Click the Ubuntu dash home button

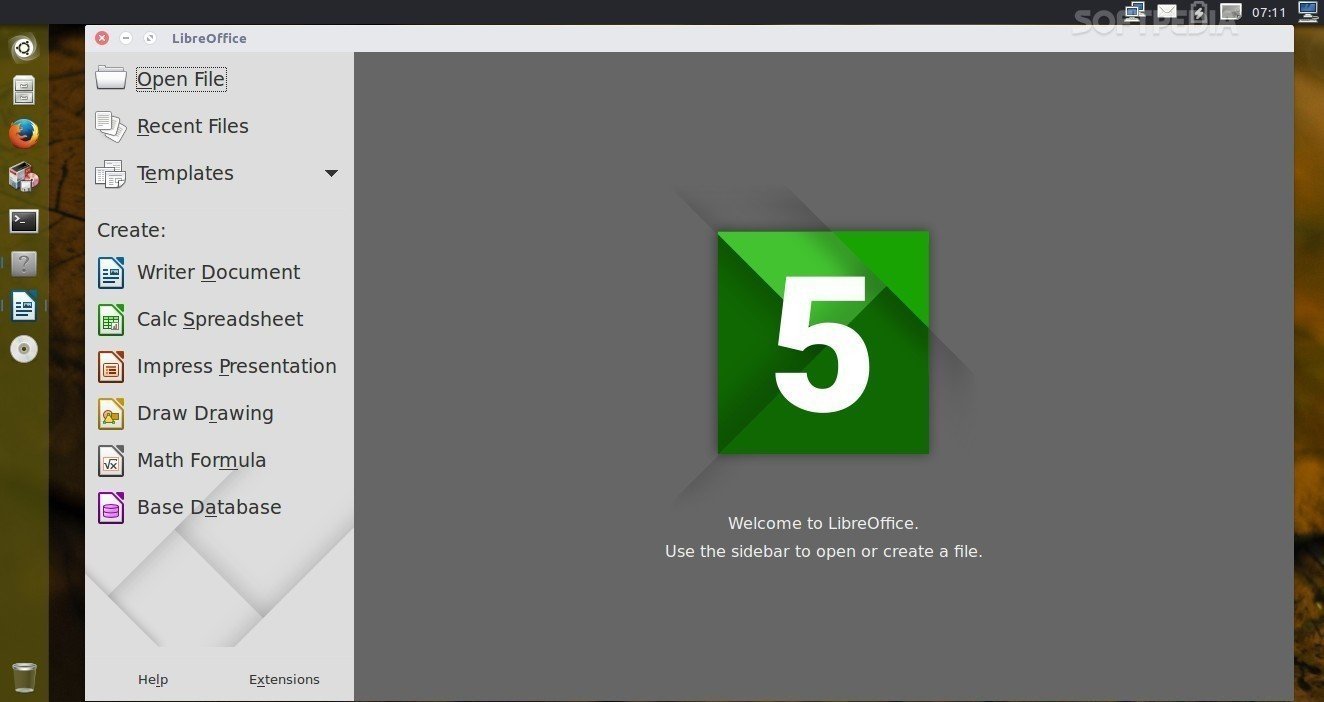pos(24,47)
